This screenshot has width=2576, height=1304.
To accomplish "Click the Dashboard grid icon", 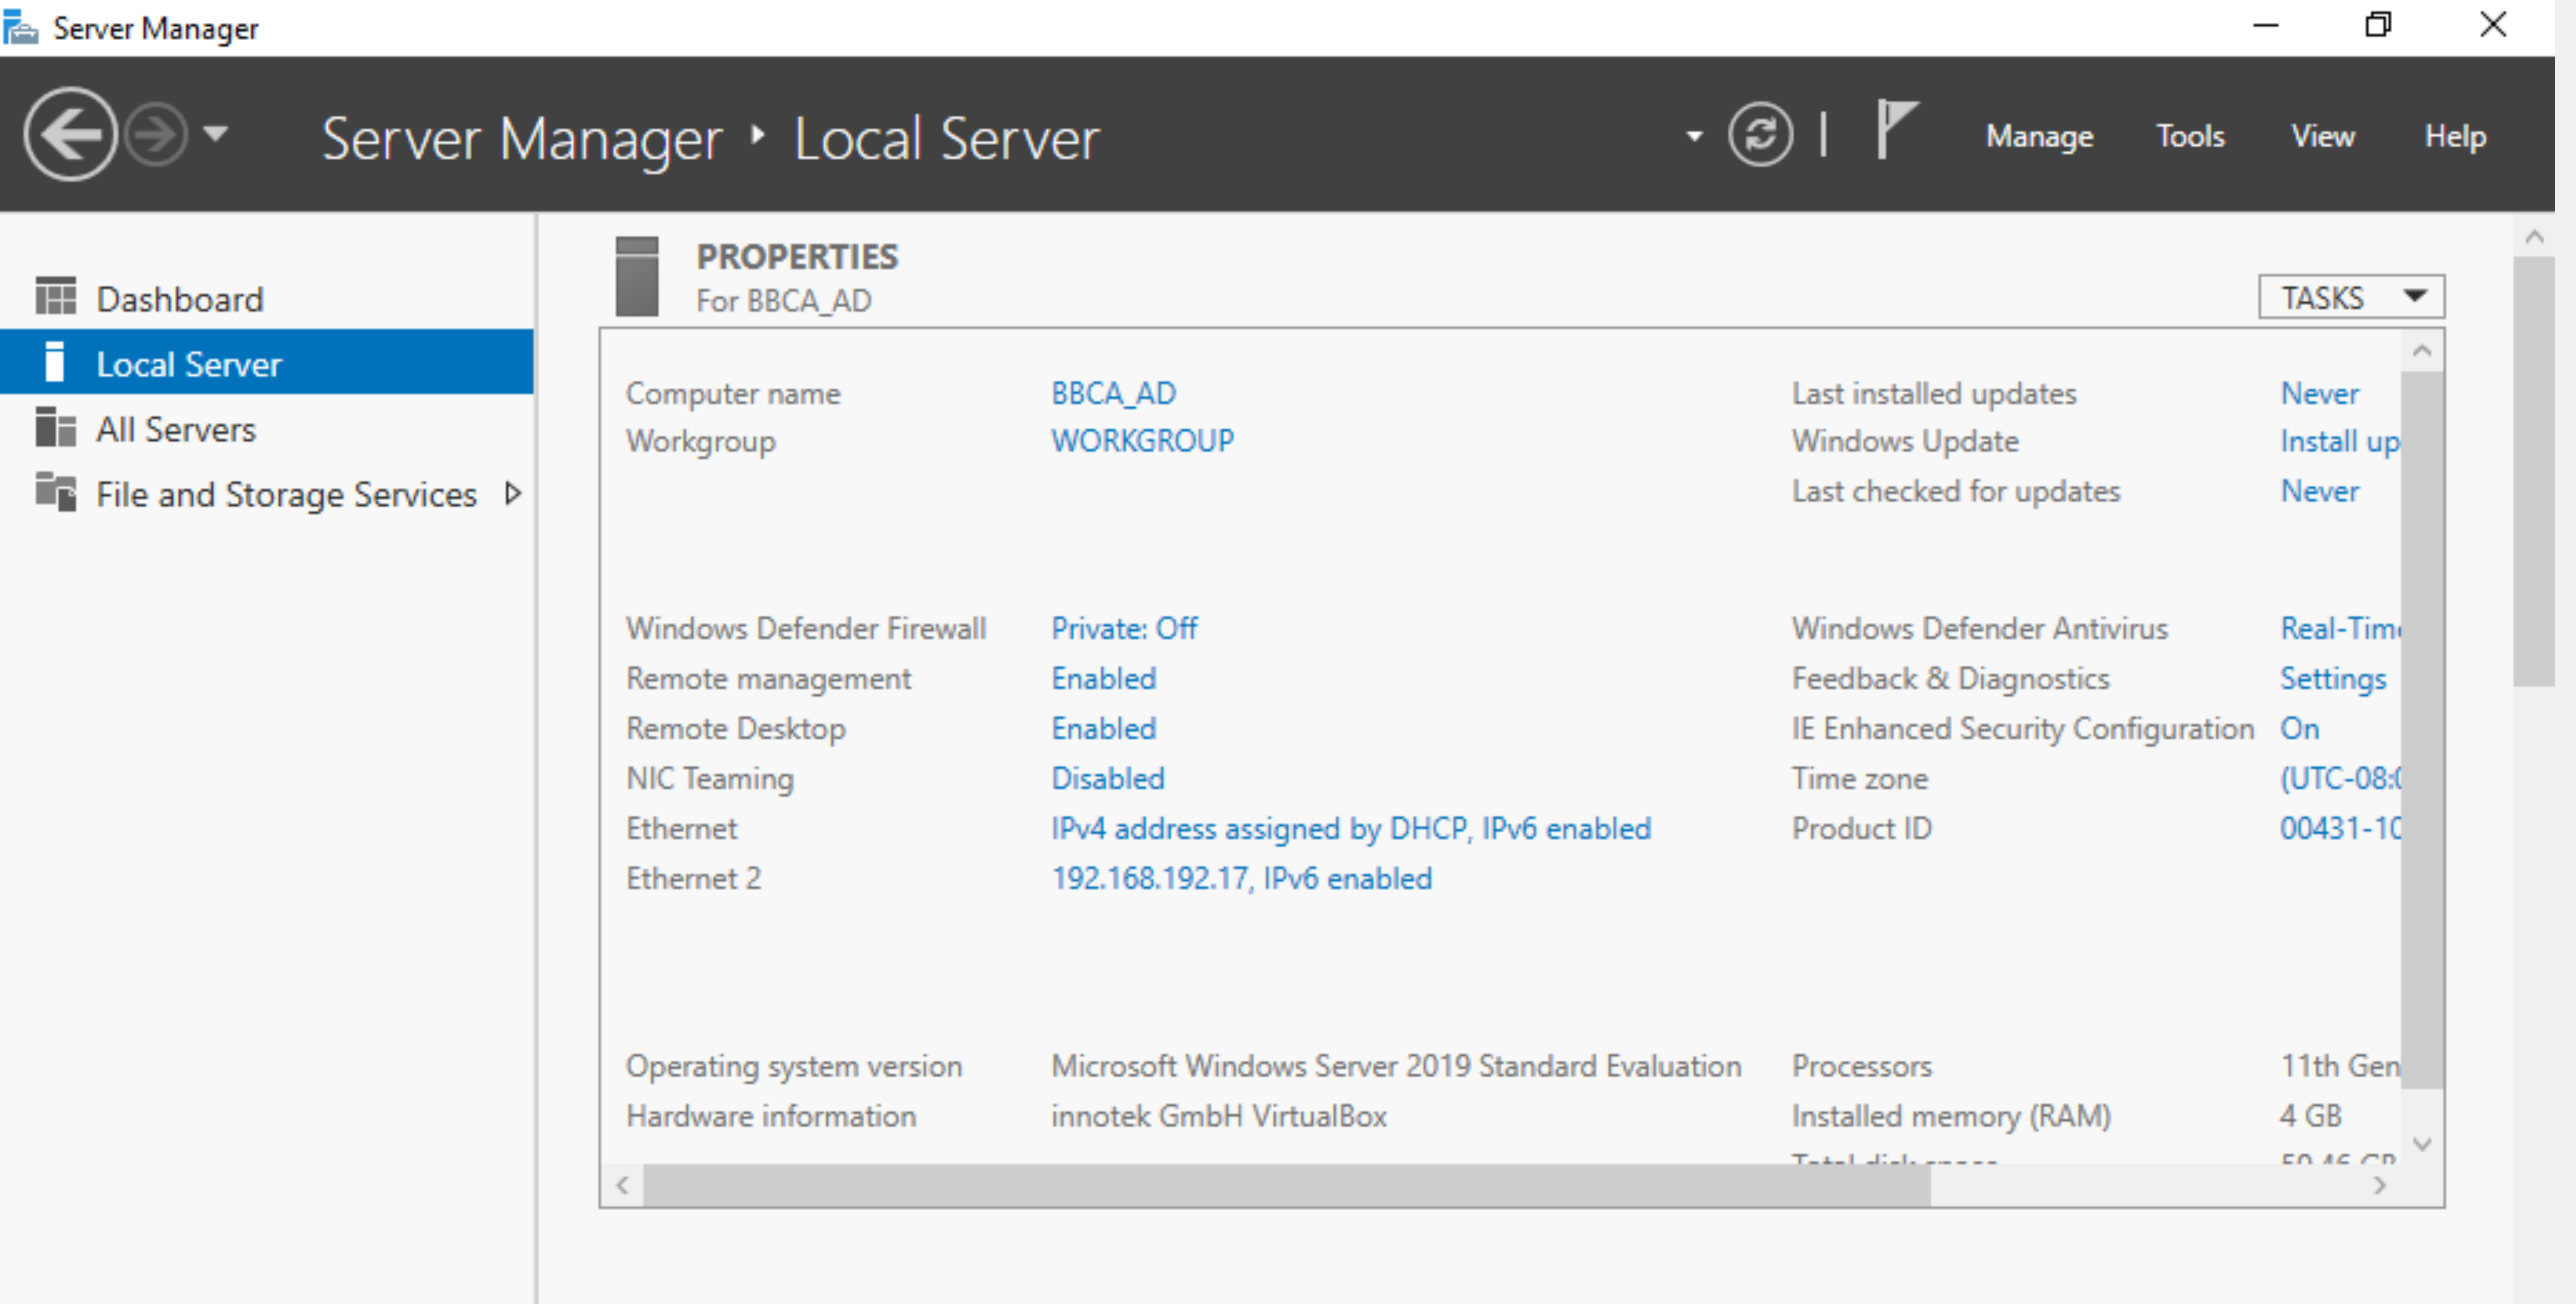I will coord(56,296).
